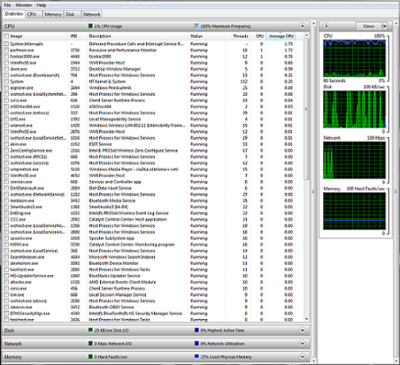
Task: Tick the select-all checkbox beside Image header
Action: [x=6, y=36]
